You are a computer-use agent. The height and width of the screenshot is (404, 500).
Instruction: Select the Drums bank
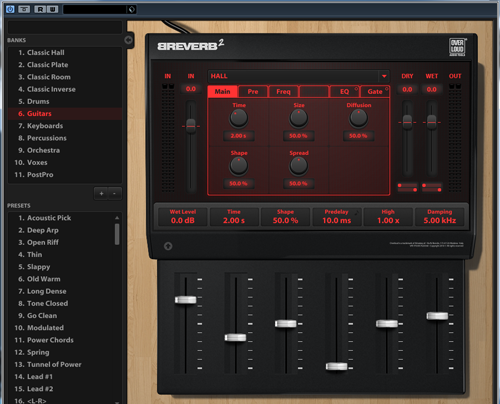coord(65,101)
